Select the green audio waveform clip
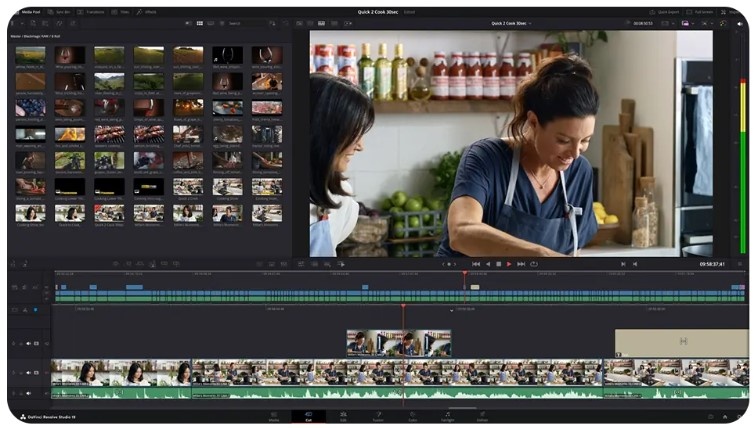754x428 pixels. pyautogui.click(x=397, y=393)
